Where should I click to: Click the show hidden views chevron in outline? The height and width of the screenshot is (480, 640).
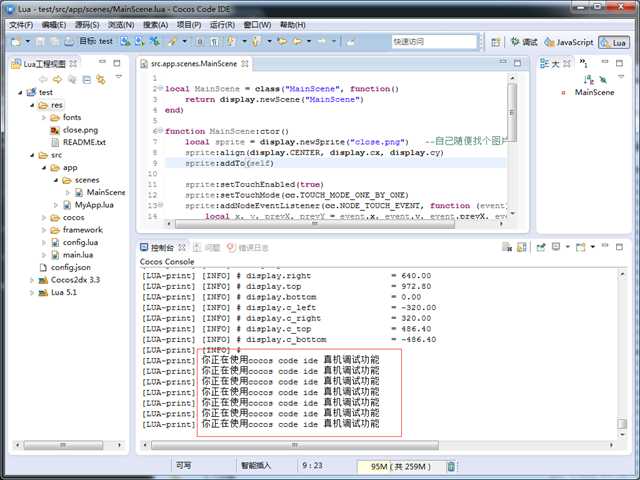(x=584, y=63)
